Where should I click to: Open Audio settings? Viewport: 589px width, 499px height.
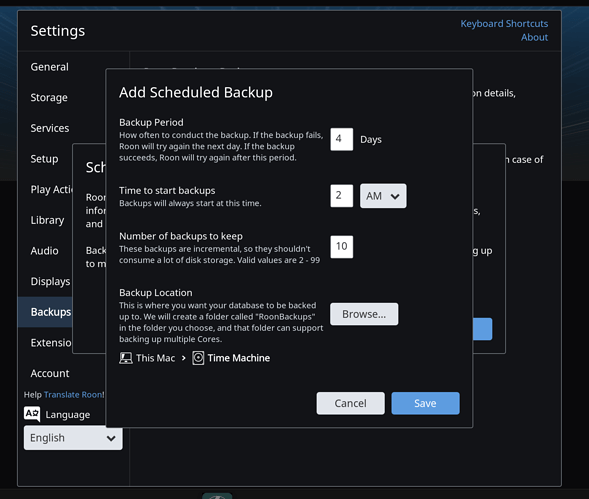click(44, 251)
